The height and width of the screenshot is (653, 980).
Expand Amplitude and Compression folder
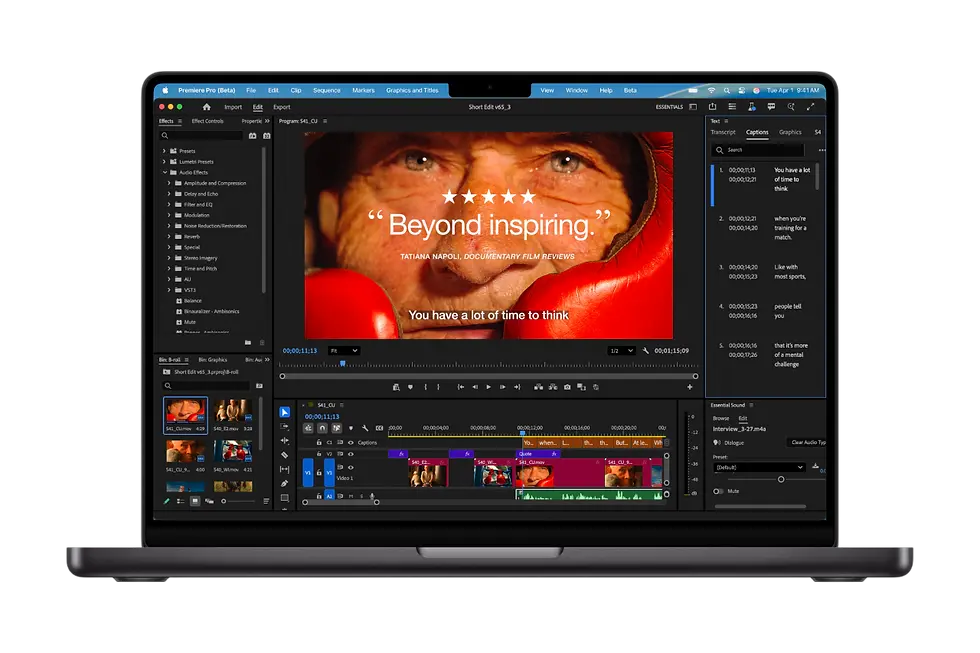(169, 183)
